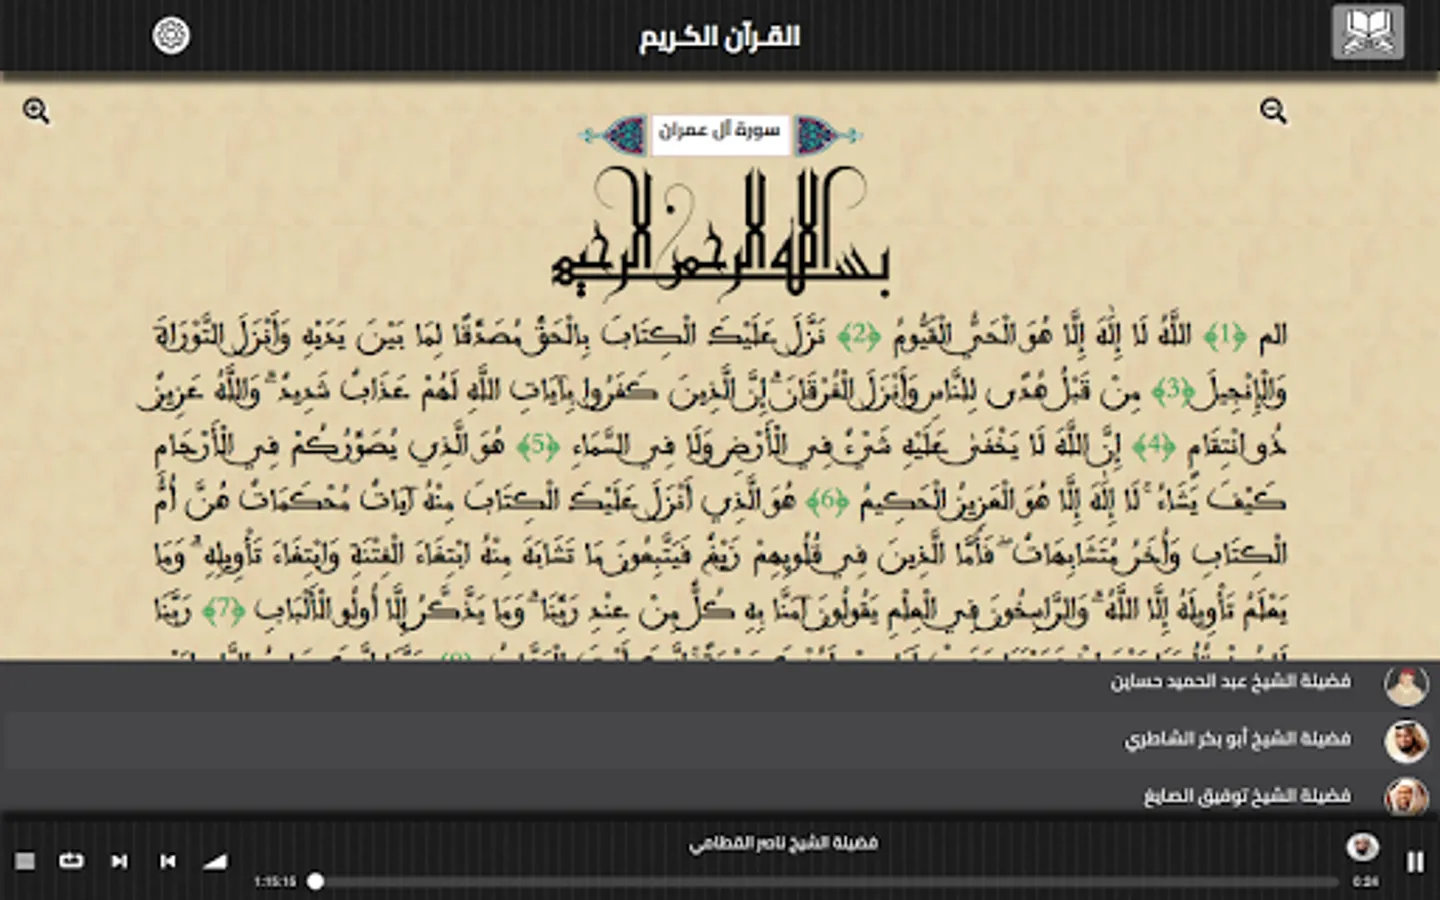Click the current reciter avatar in player bar

click(1362, 846)
